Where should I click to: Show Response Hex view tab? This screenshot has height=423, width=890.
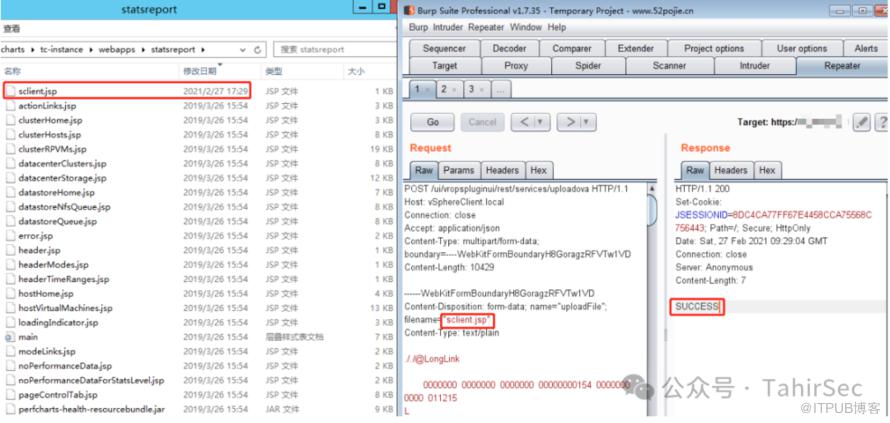pos(767,170)
